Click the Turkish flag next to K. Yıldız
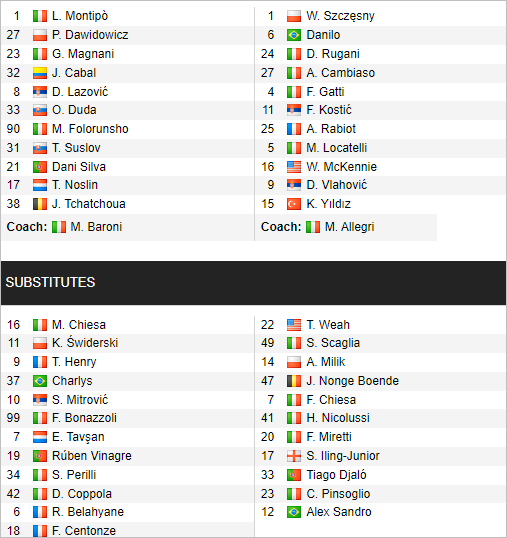Image resolution: width=507 pixels, height=538 pixels. coord(294,204)
